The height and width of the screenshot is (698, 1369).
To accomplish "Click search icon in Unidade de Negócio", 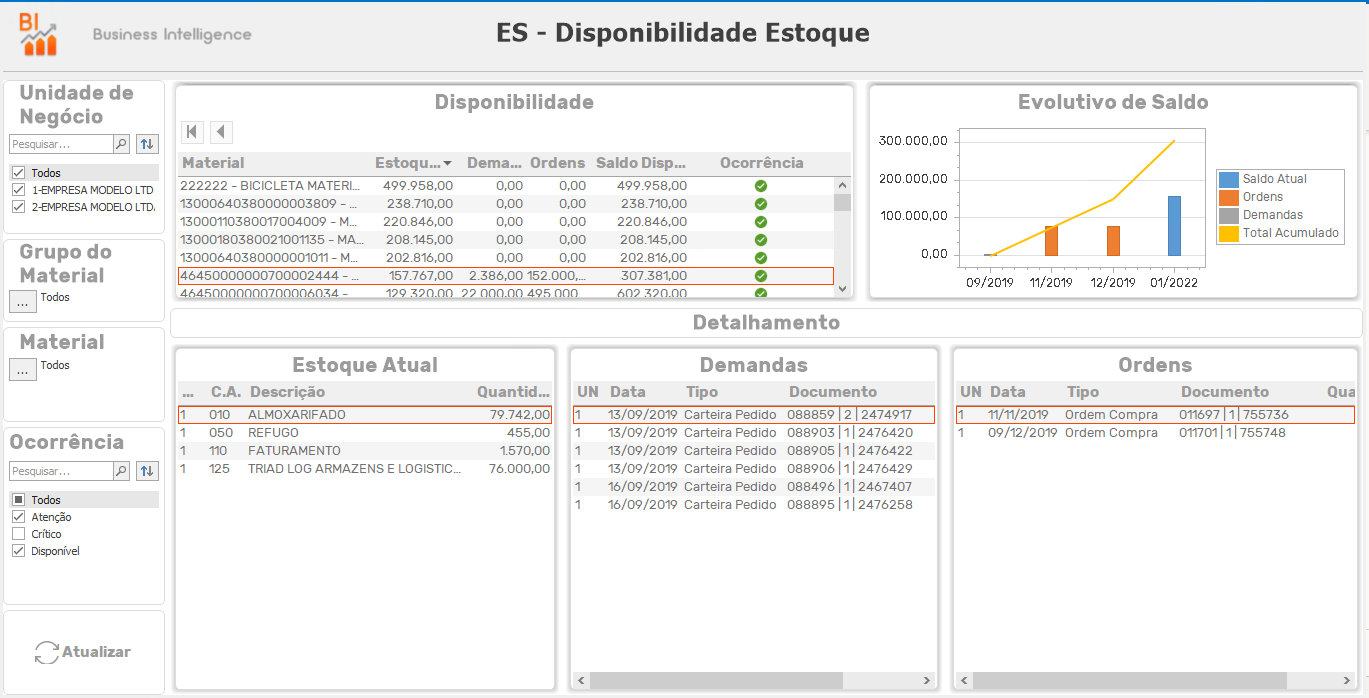I will pyautogui.click(x=122, y=144).
